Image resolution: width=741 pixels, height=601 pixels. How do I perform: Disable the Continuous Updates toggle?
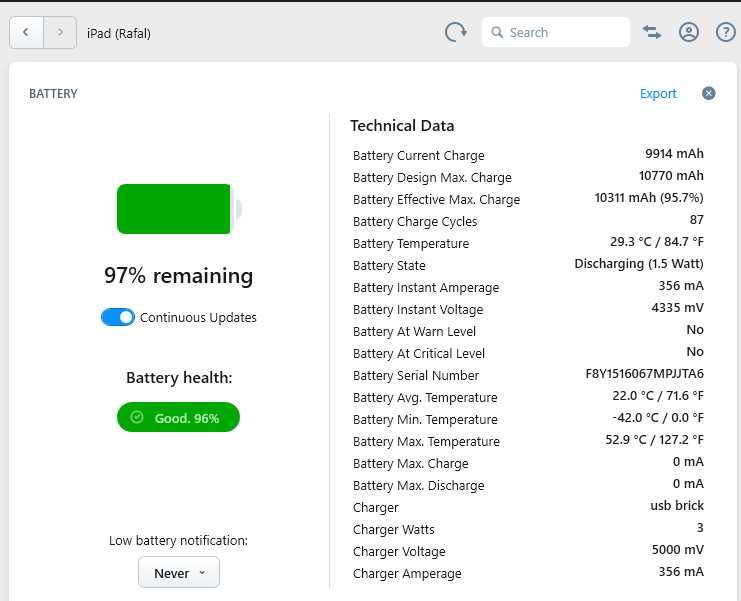pyautogui.click(x=118, y=317)
